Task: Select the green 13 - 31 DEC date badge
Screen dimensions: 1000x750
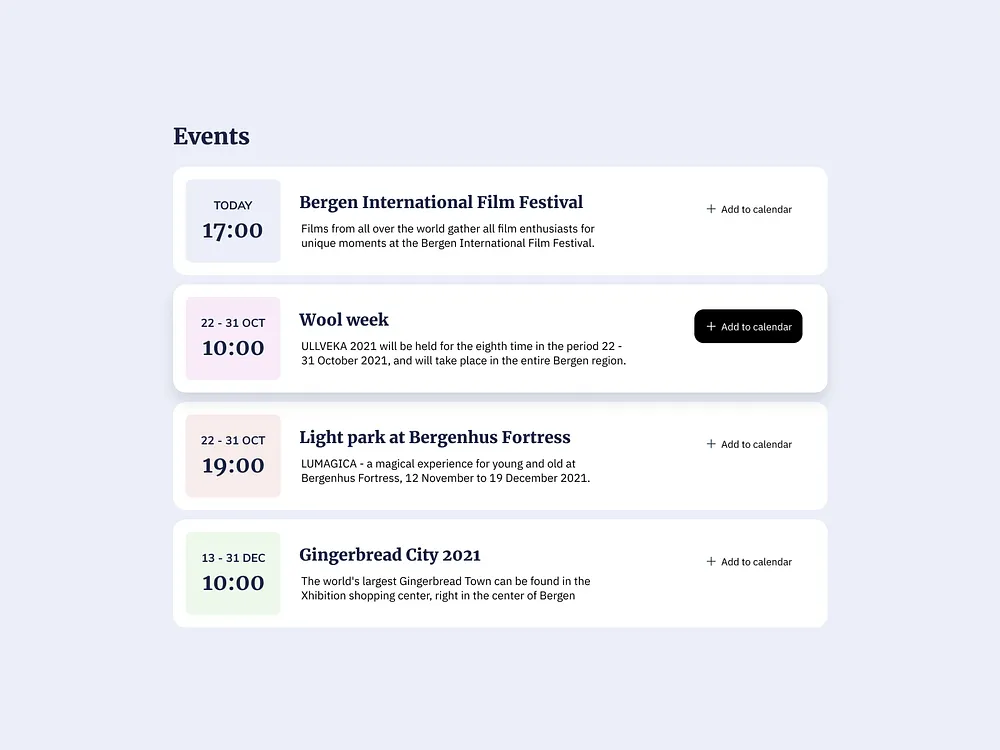Action: [233, 573]
